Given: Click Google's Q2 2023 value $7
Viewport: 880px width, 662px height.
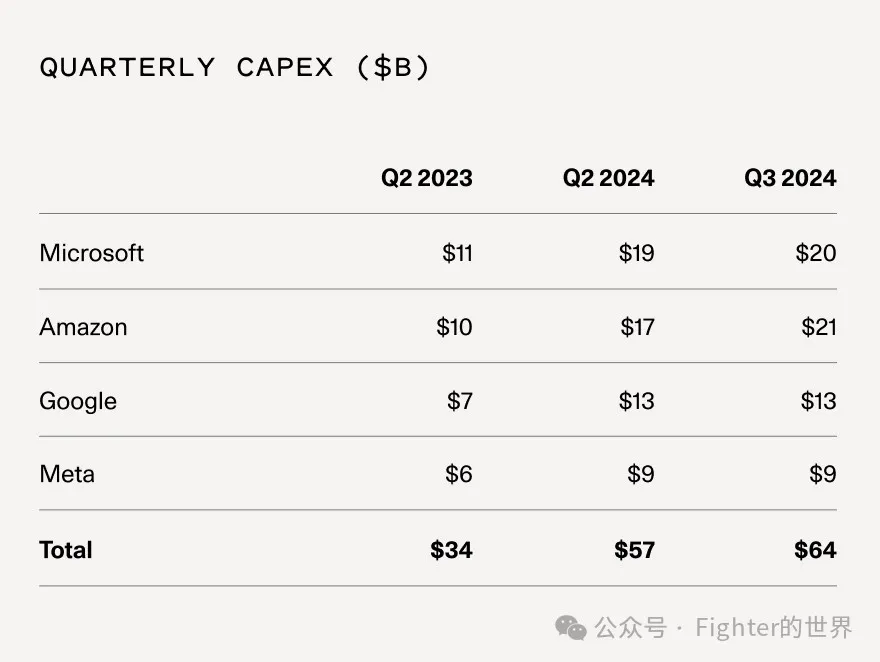Looking at the screenshot, I should pos(460,401).
